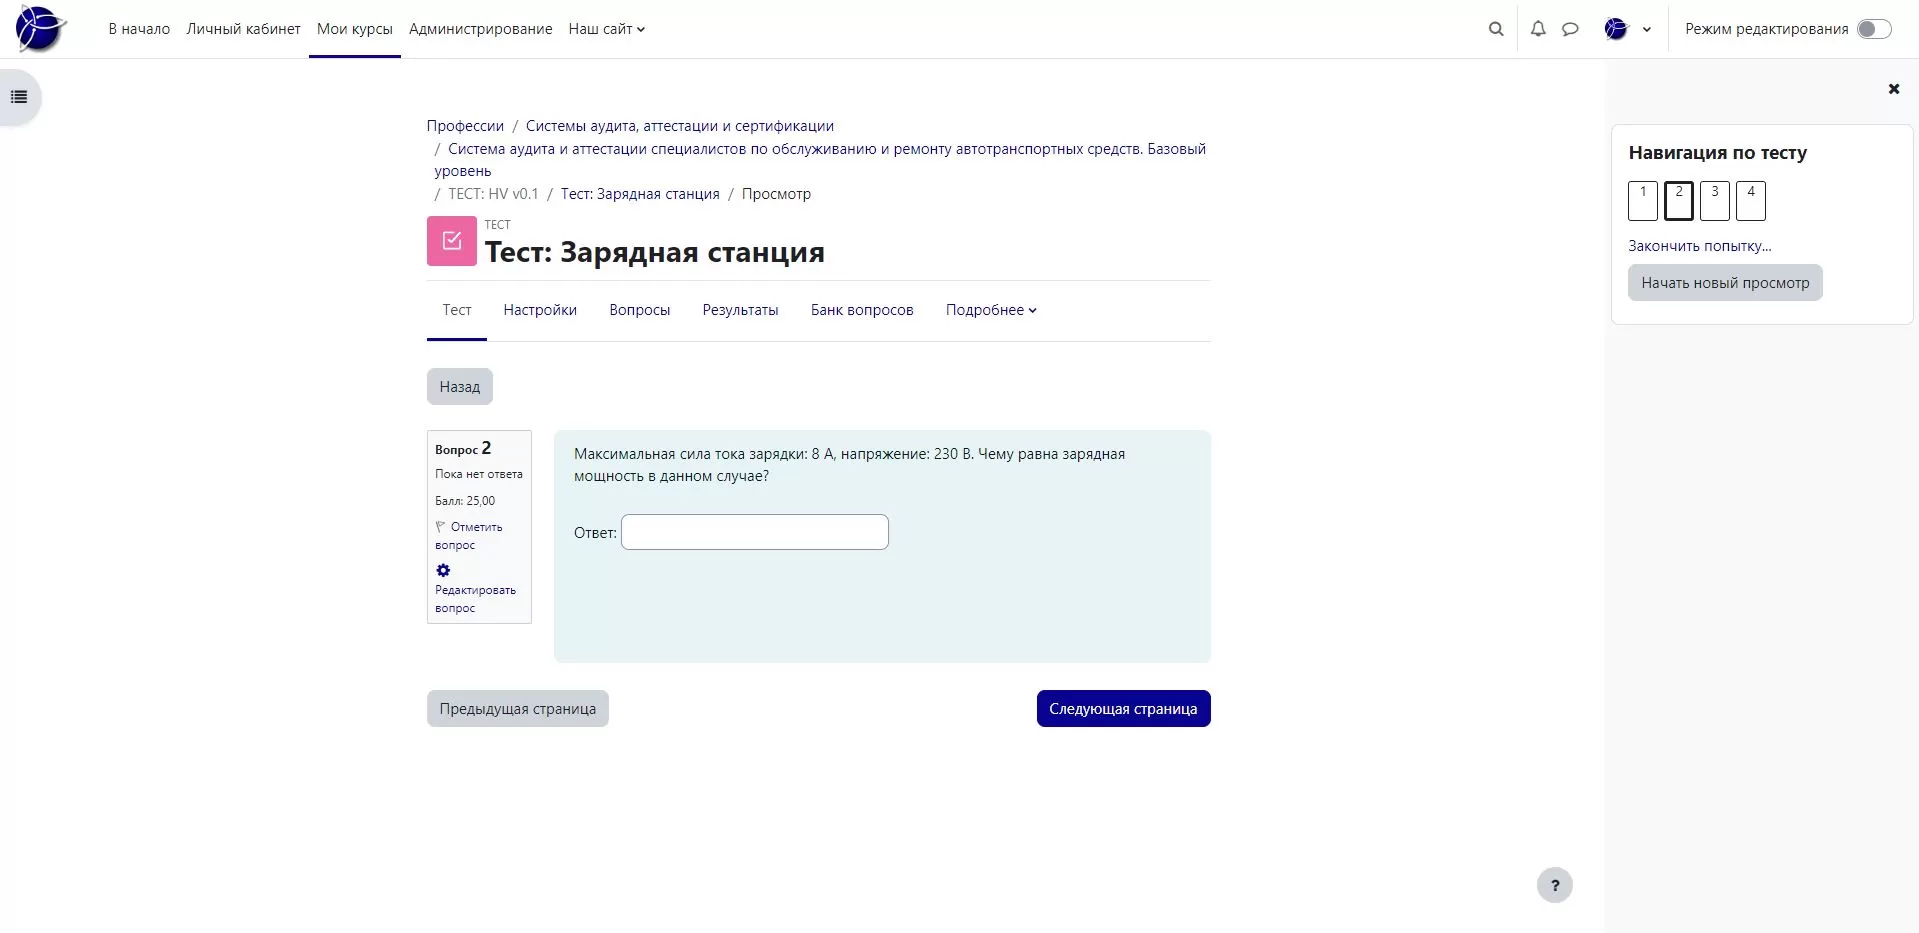Screen dimensions: 1919x933
Task: Open the 'Тест: Зарядная станция' breadcrumb link
Action: pyautogui.click(x=640, y=194)
